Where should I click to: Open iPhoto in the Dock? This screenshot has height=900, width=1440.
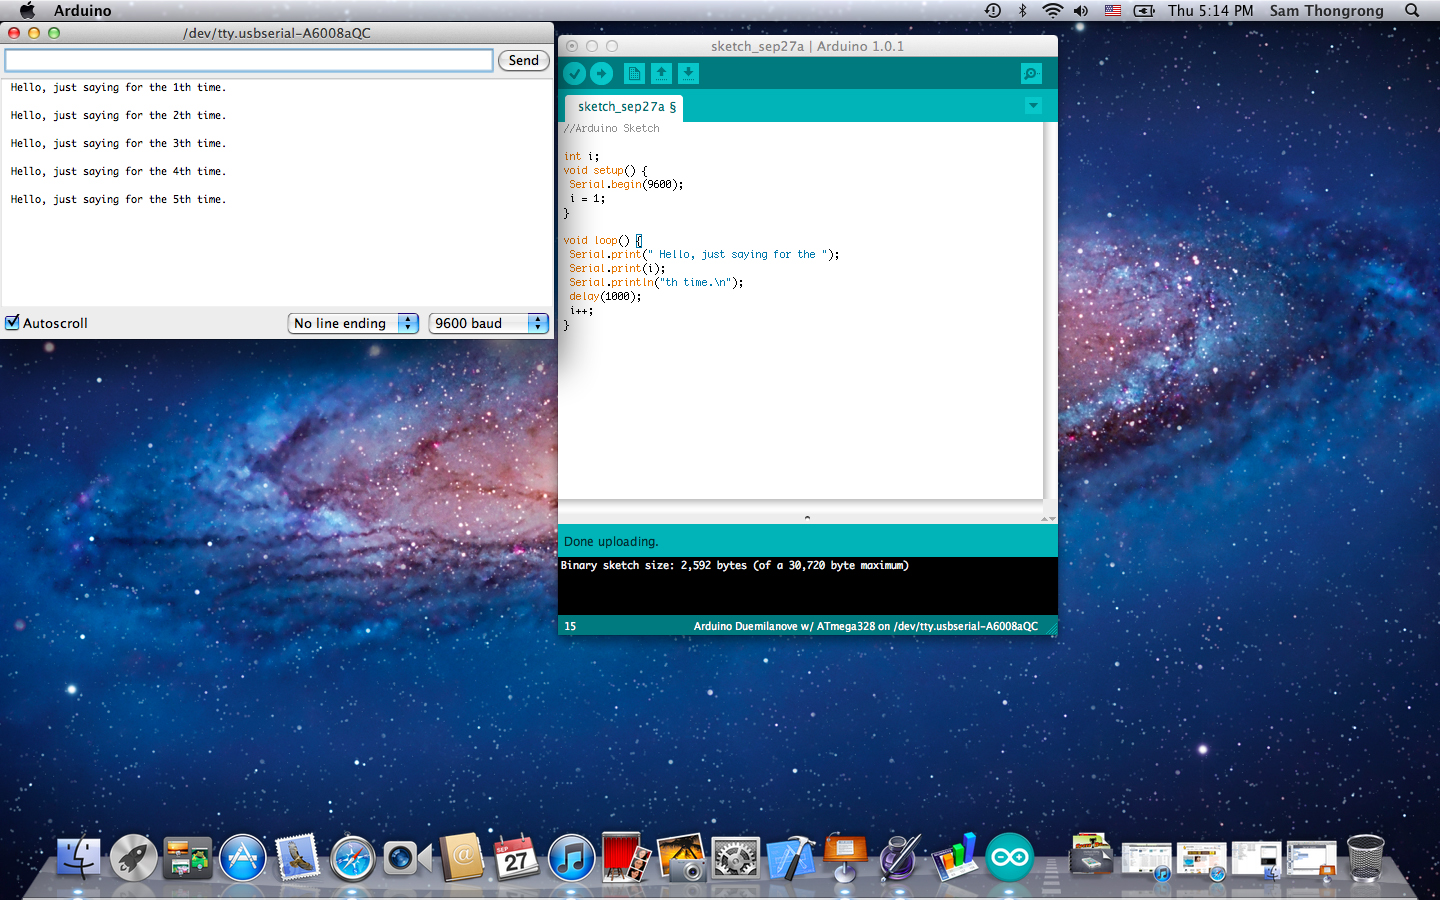click(681, 858)
